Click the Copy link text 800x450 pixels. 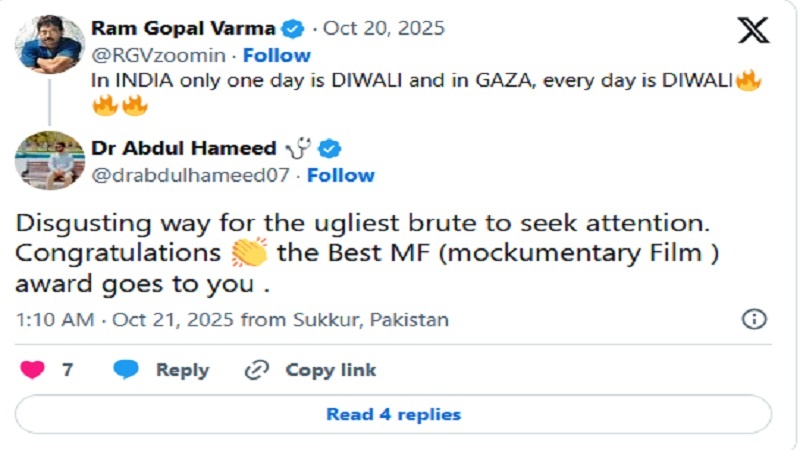331,370
